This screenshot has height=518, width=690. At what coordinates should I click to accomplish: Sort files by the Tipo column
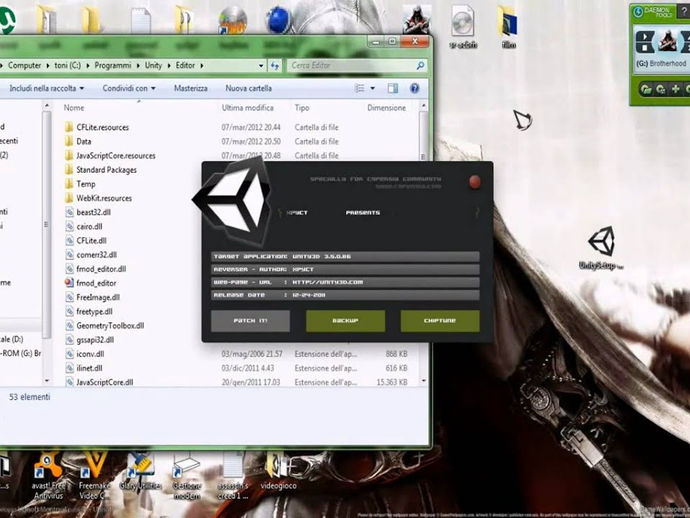(x=302, y=108)
